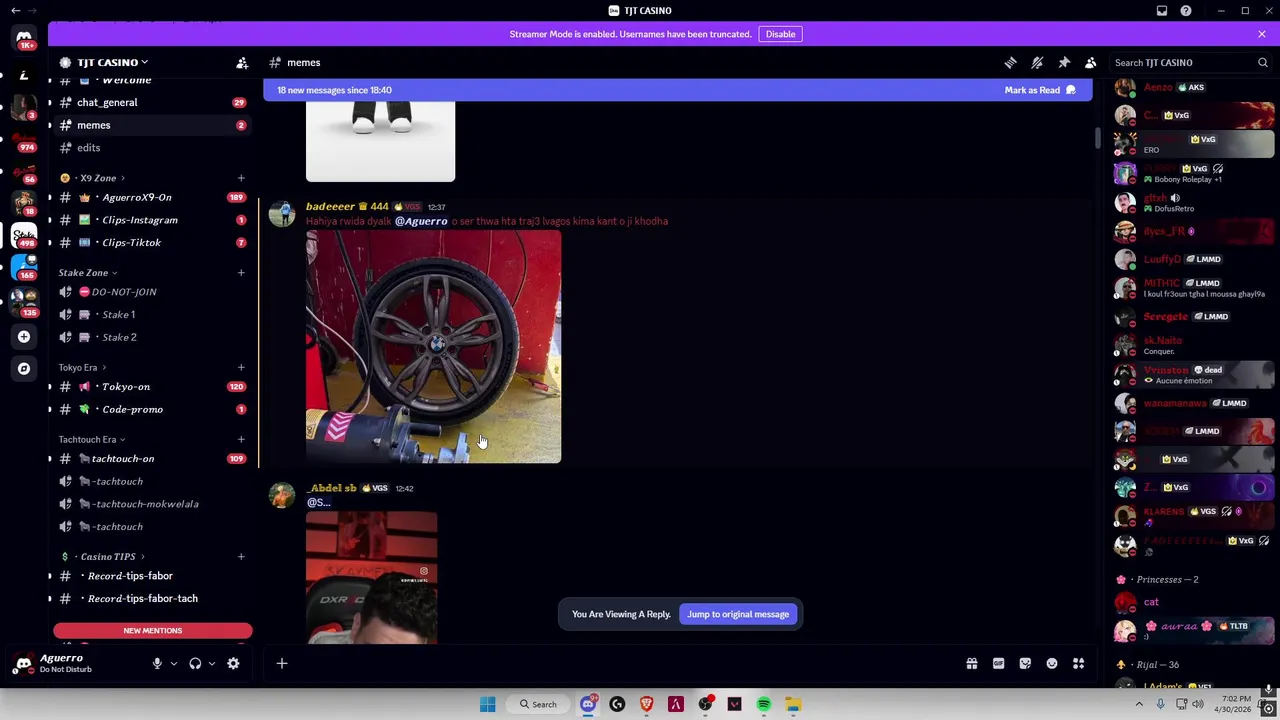Screen dimensions: 1280x720
Task: Join the Stake 1 voice channel
Action: pyautogui.click(x=152, y=314)
